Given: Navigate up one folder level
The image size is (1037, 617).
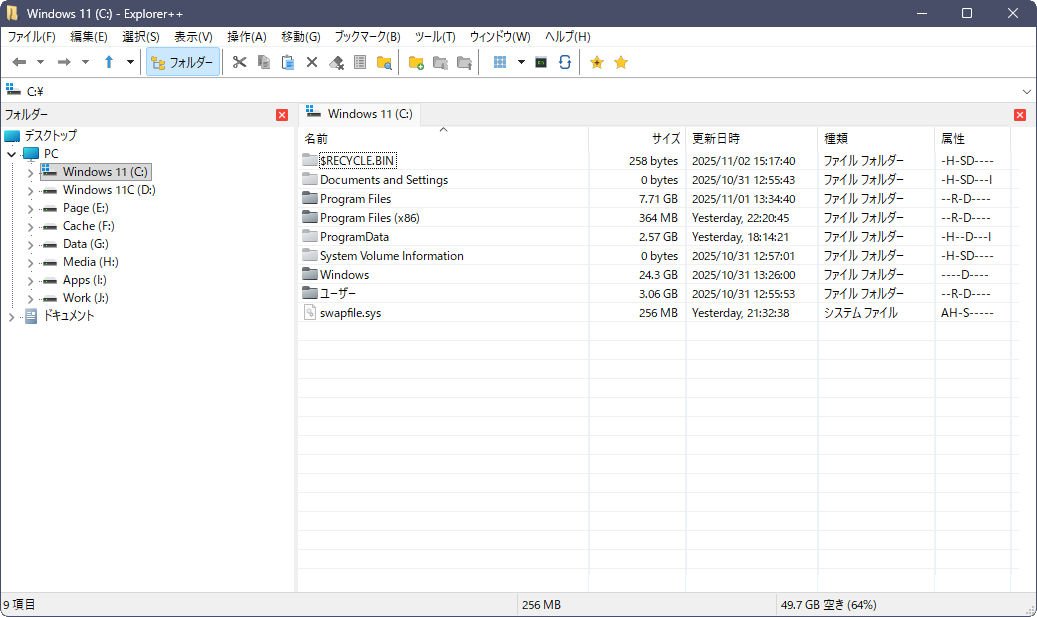Looking at the screenshot, I should point(109,62).
